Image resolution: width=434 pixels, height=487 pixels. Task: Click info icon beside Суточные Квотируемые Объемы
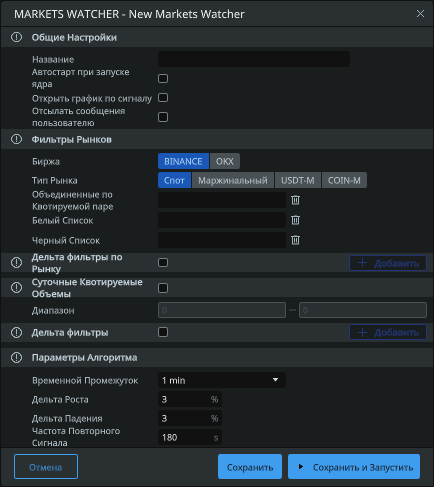(16, 288)
